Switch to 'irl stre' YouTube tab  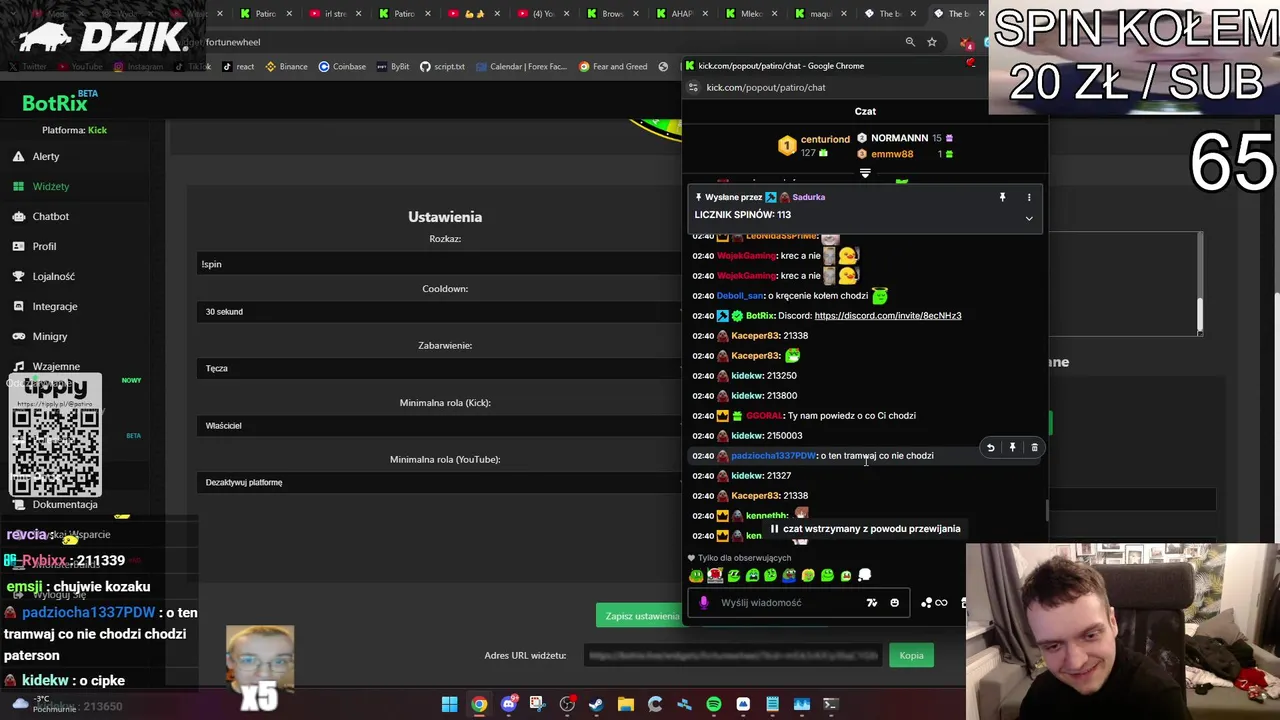[335, 14]
